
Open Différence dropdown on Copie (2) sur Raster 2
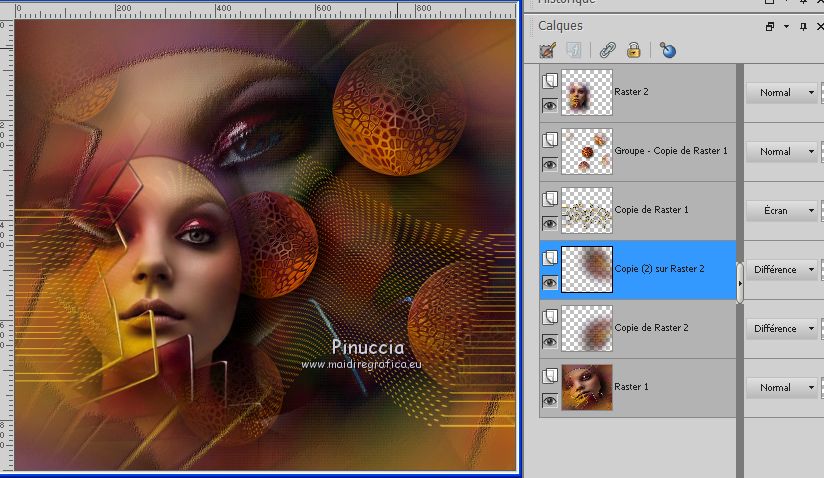click(811, 270)
